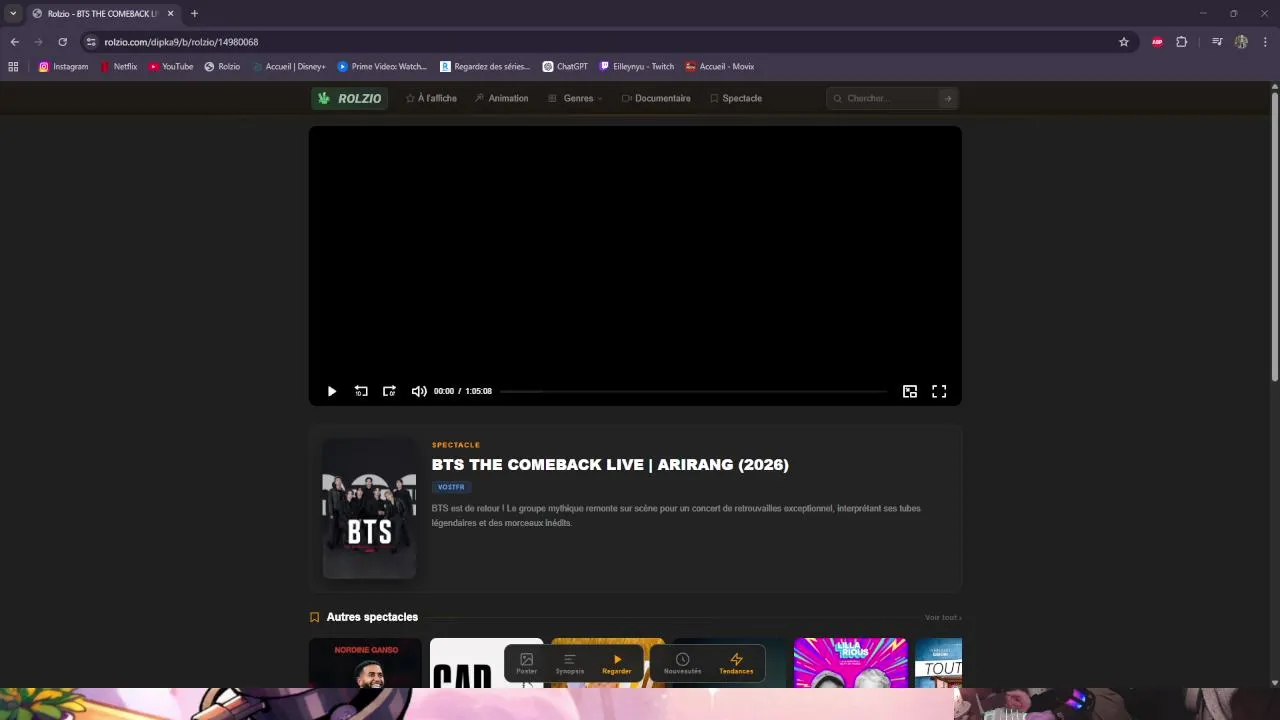Mute the video player volume
This screenshot has height=720, width=1280.
tap(419, 392)
